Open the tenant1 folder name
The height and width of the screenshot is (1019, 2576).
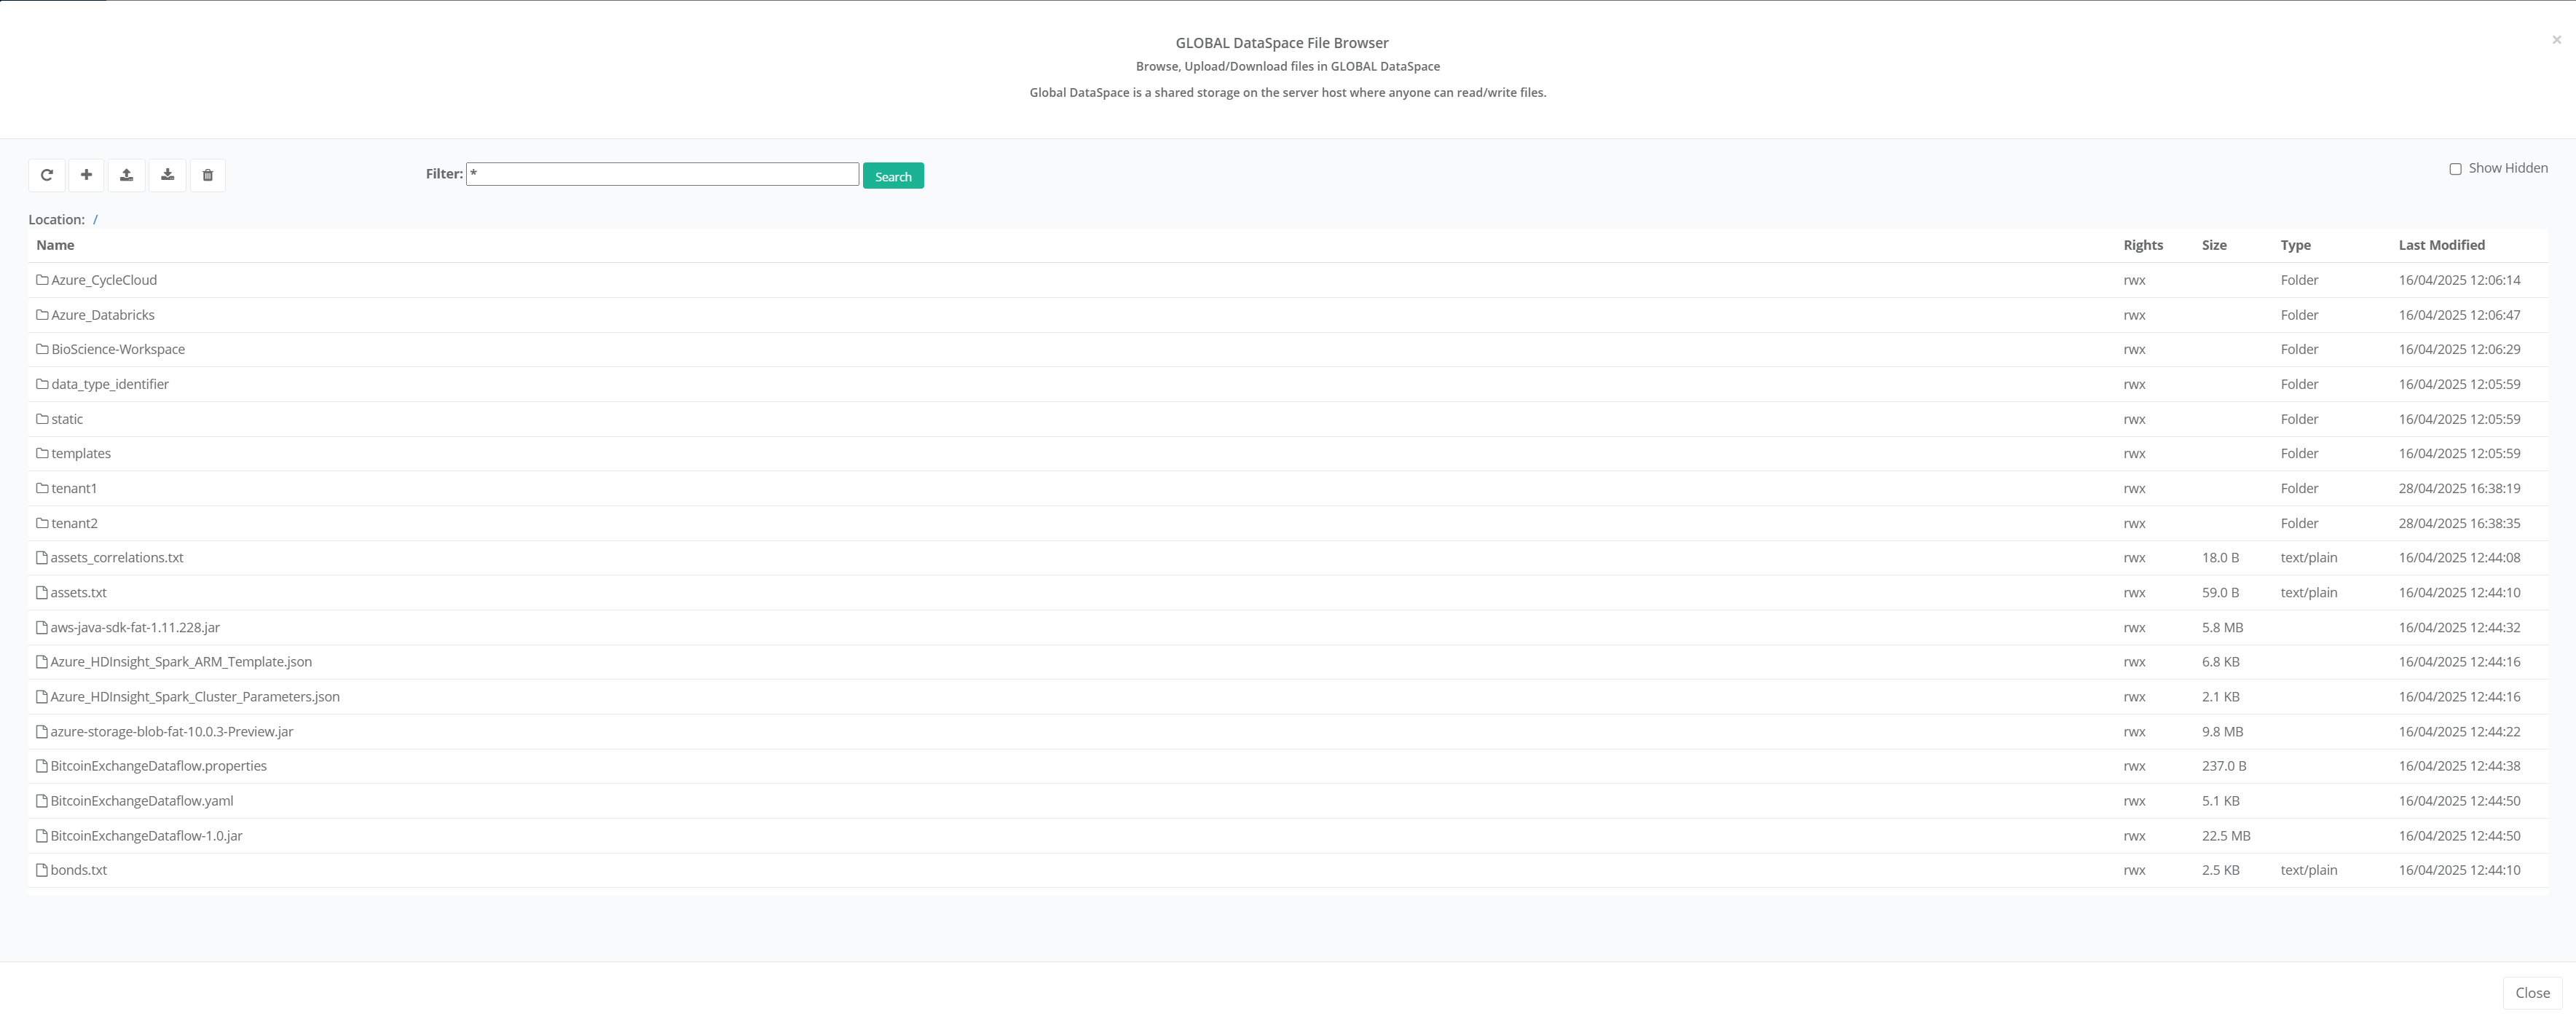[74, 488]
